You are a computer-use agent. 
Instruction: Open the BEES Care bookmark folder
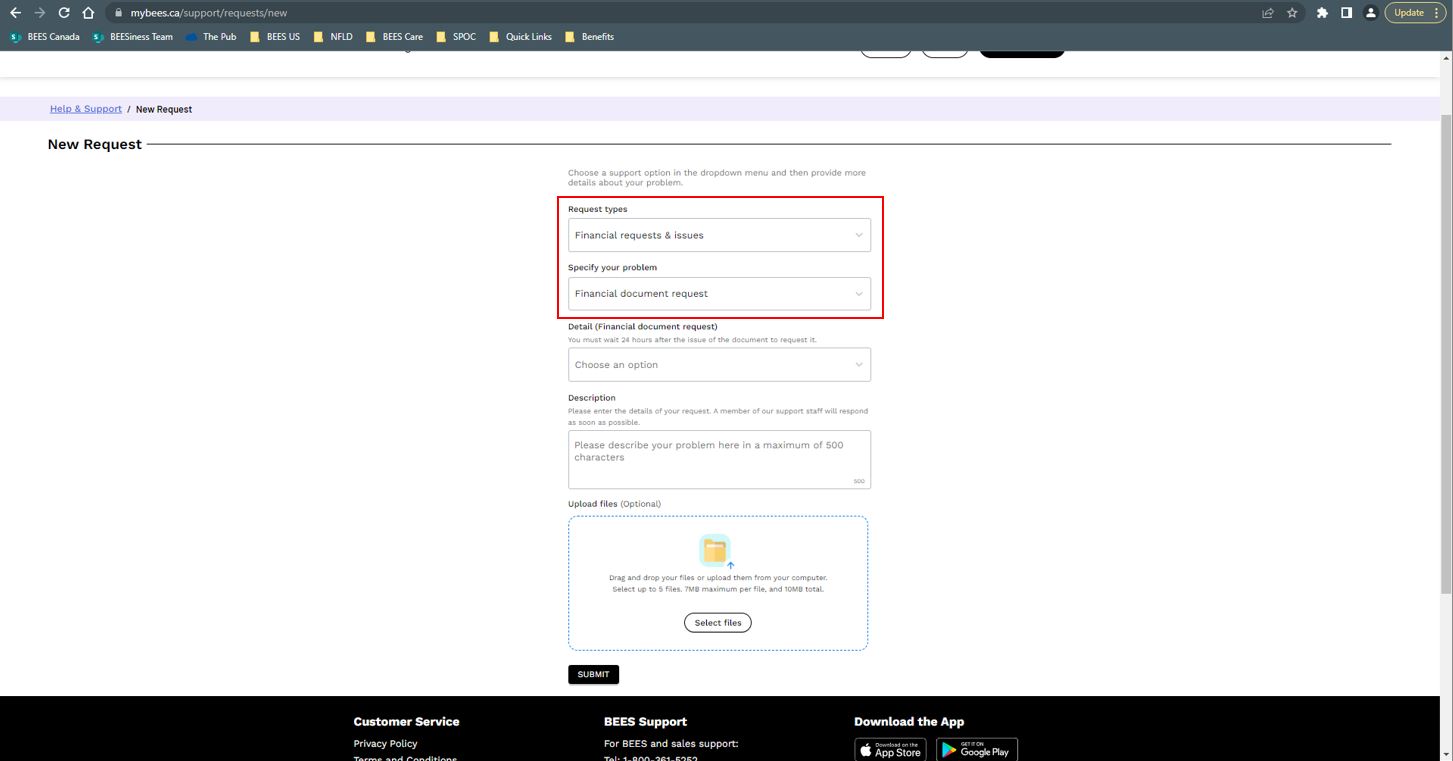(x=394, y=37)
